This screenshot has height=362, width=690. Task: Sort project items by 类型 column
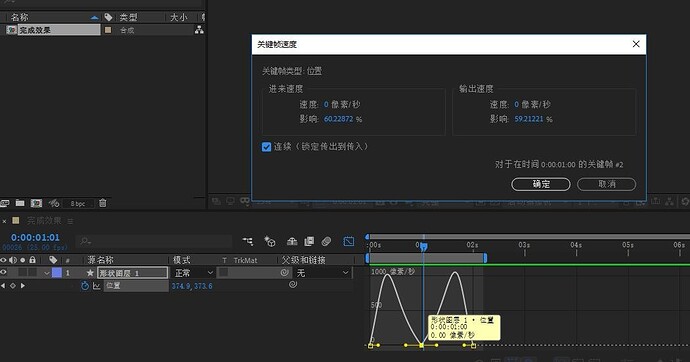point(128,17)
